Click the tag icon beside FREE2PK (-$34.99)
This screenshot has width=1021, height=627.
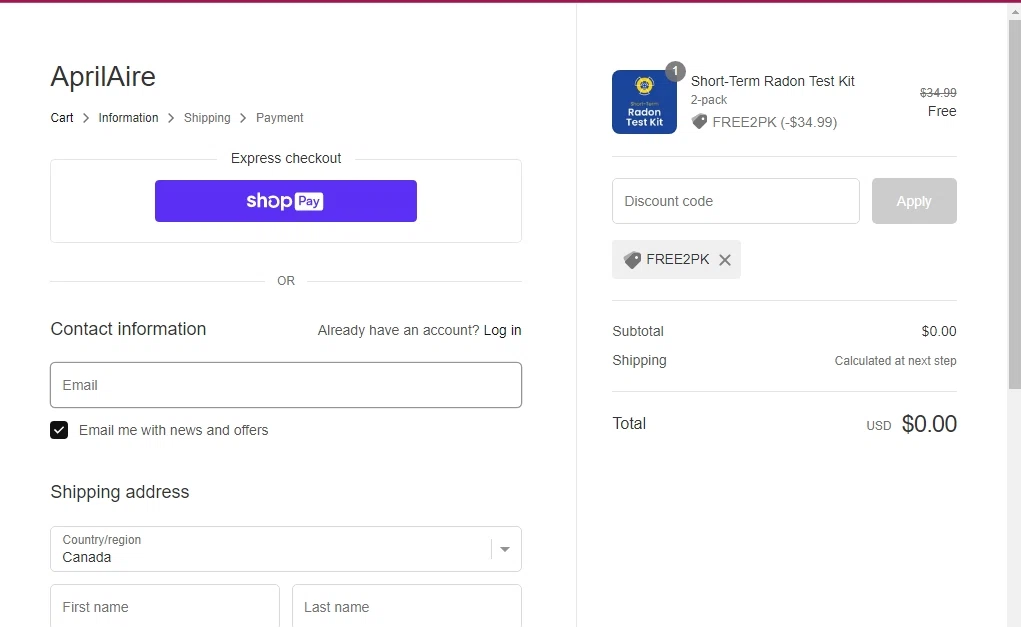click(x=699, y=122)
